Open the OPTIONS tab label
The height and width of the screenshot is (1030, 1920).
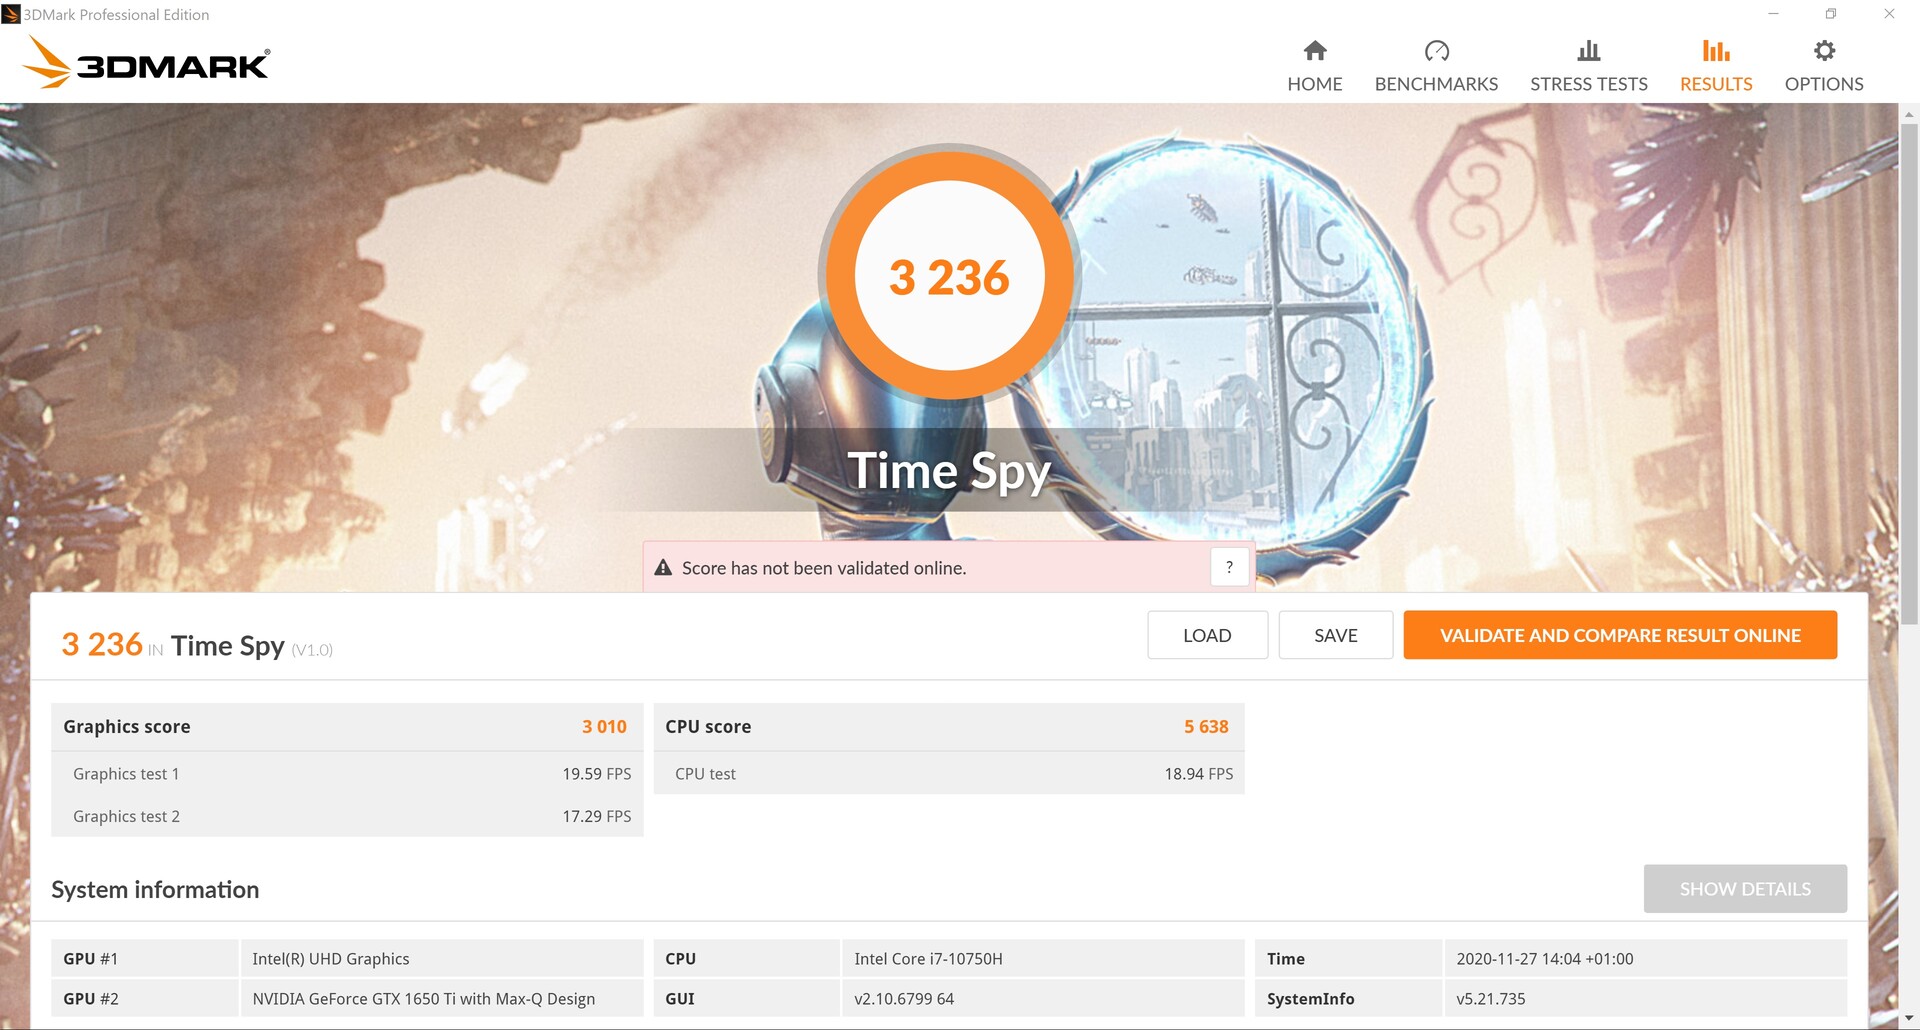tap(1824, 84)
